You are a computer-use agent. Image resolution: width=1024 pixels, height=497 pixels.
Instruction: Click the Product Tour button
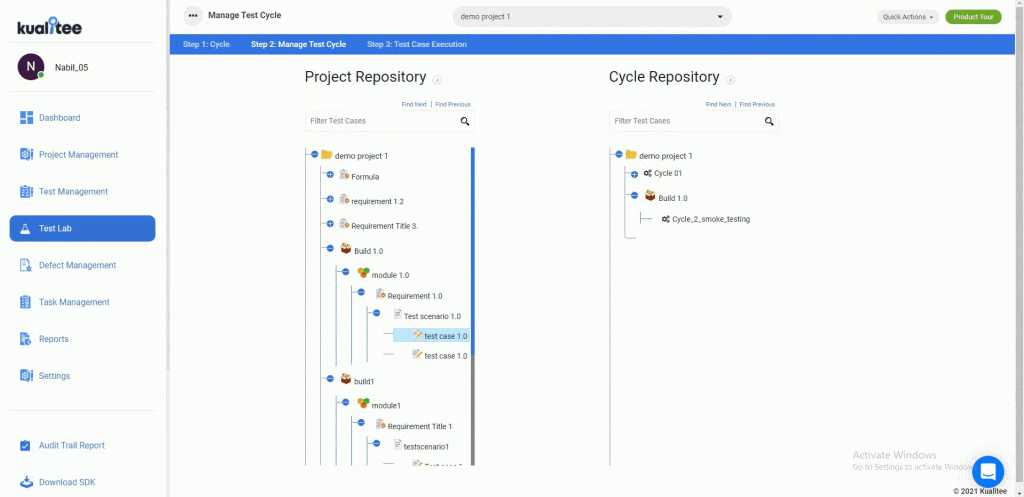pyautogui.click(x=973, y=17)
